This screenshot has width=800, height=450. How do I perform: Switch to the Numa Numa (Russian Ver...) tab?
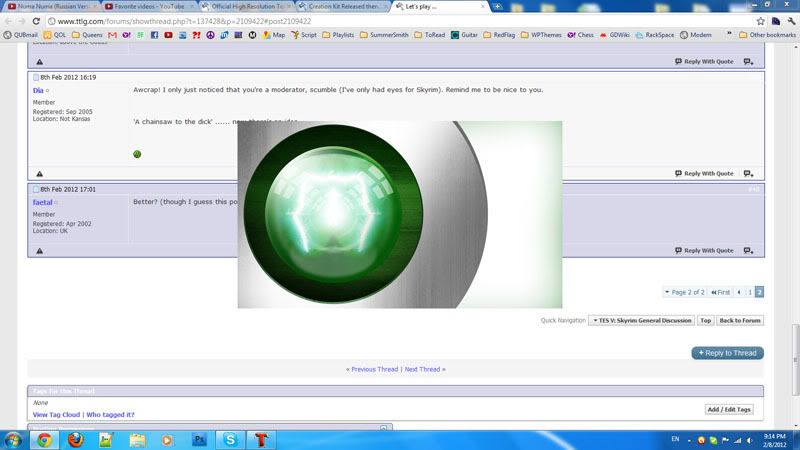point(51,6)
